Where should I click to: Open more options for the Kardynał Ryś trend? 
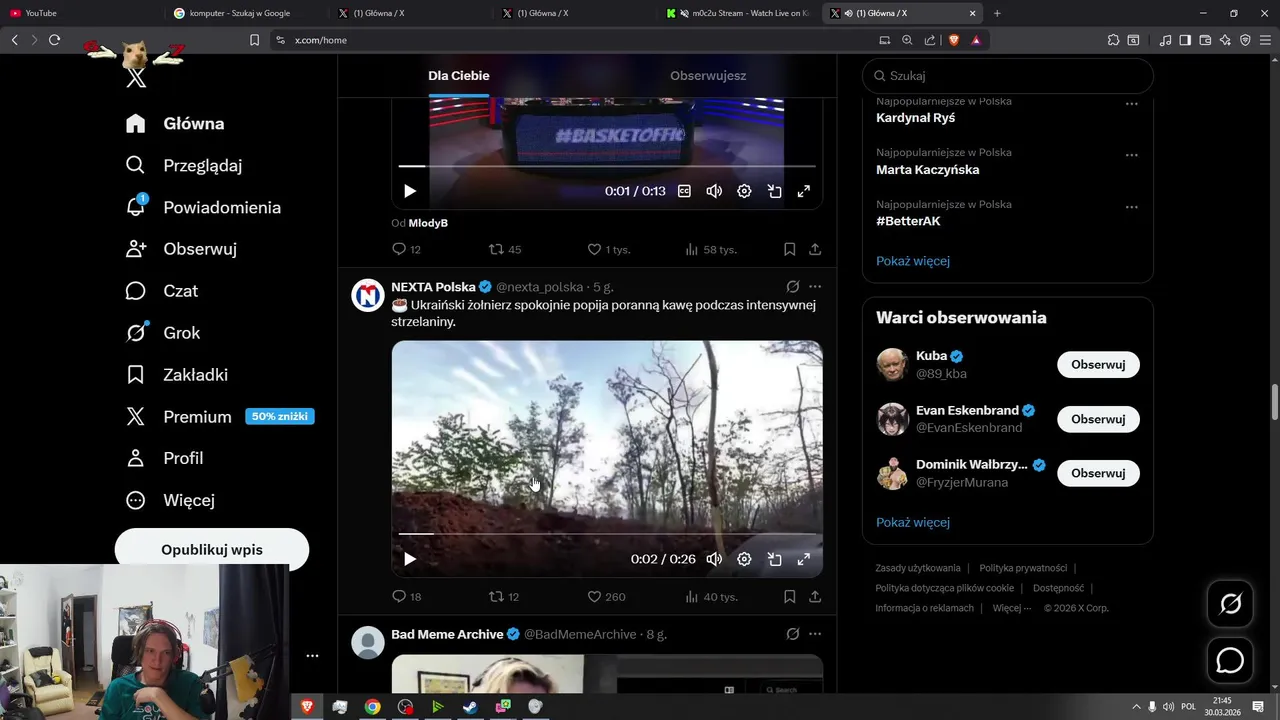click(x=1132, y=104)
